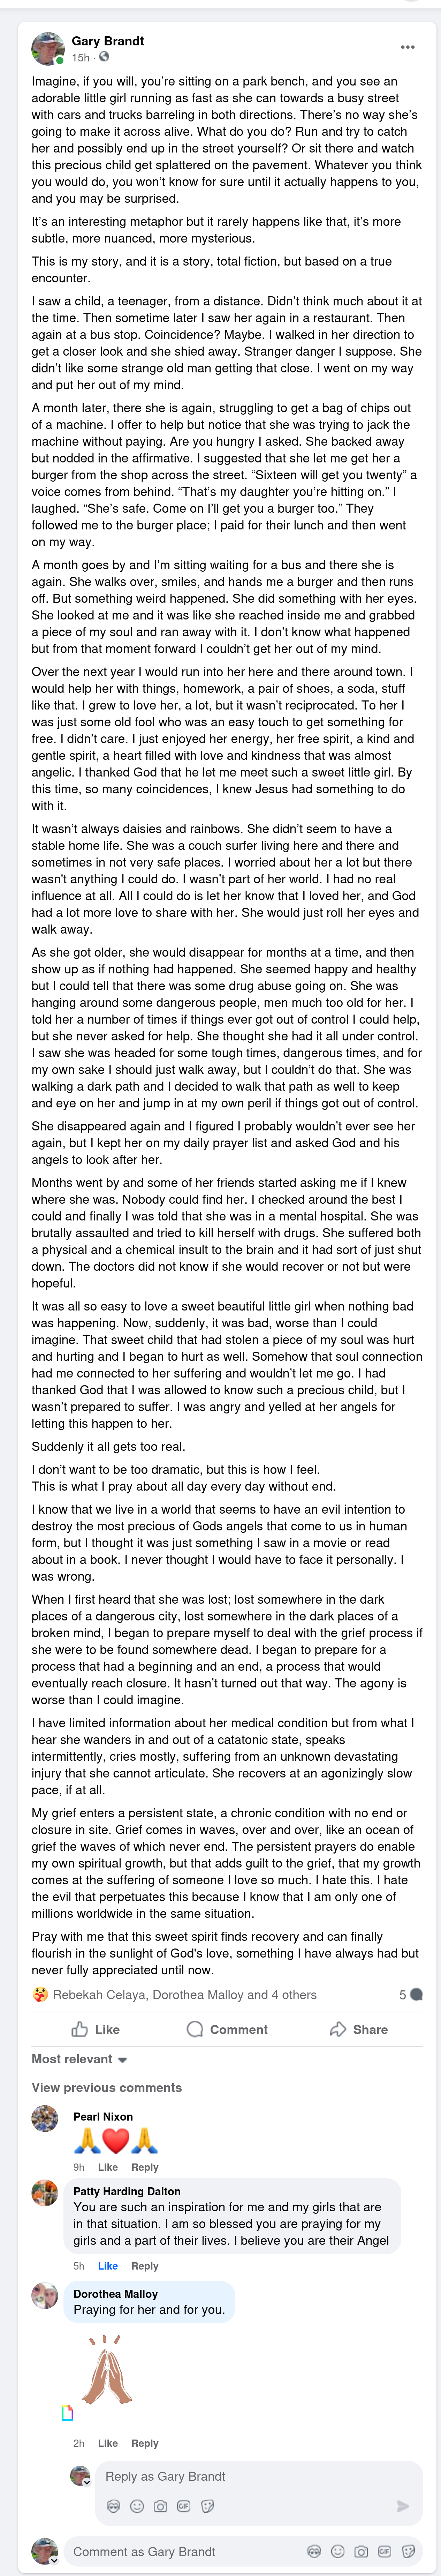Click the avatar sticker icon in reply box
This screenshot has width=441, height=2576.
point(113,2505)
